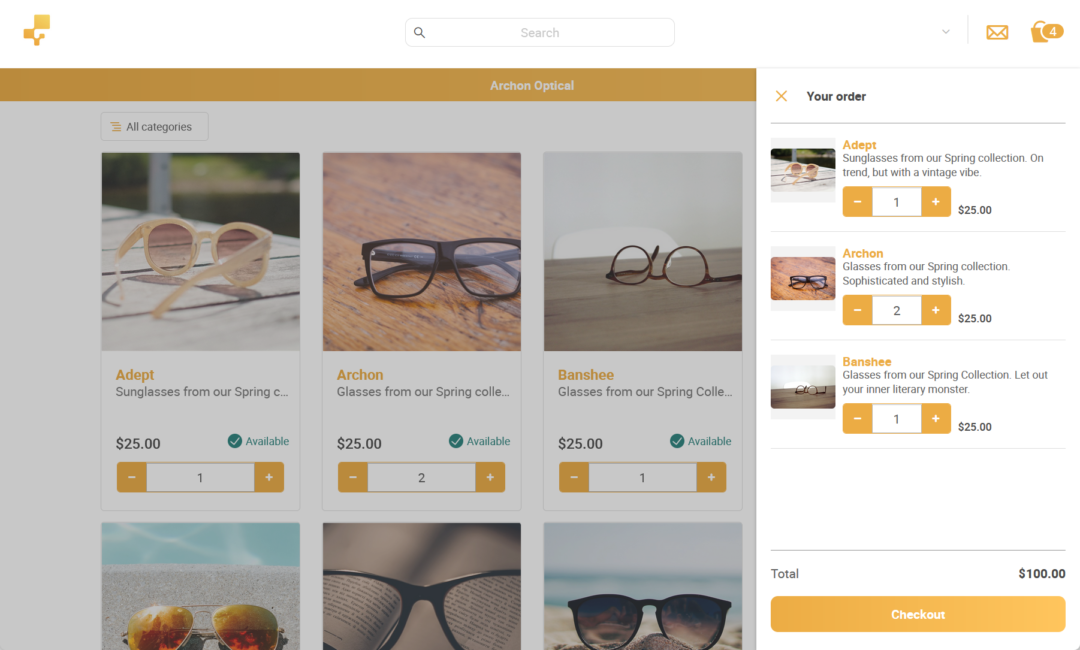Image resolution: width=1080 pixels, height=650 pixels.
Task: Increase Banshee quantity in the cart panel
Action: [x=936, y=418]
